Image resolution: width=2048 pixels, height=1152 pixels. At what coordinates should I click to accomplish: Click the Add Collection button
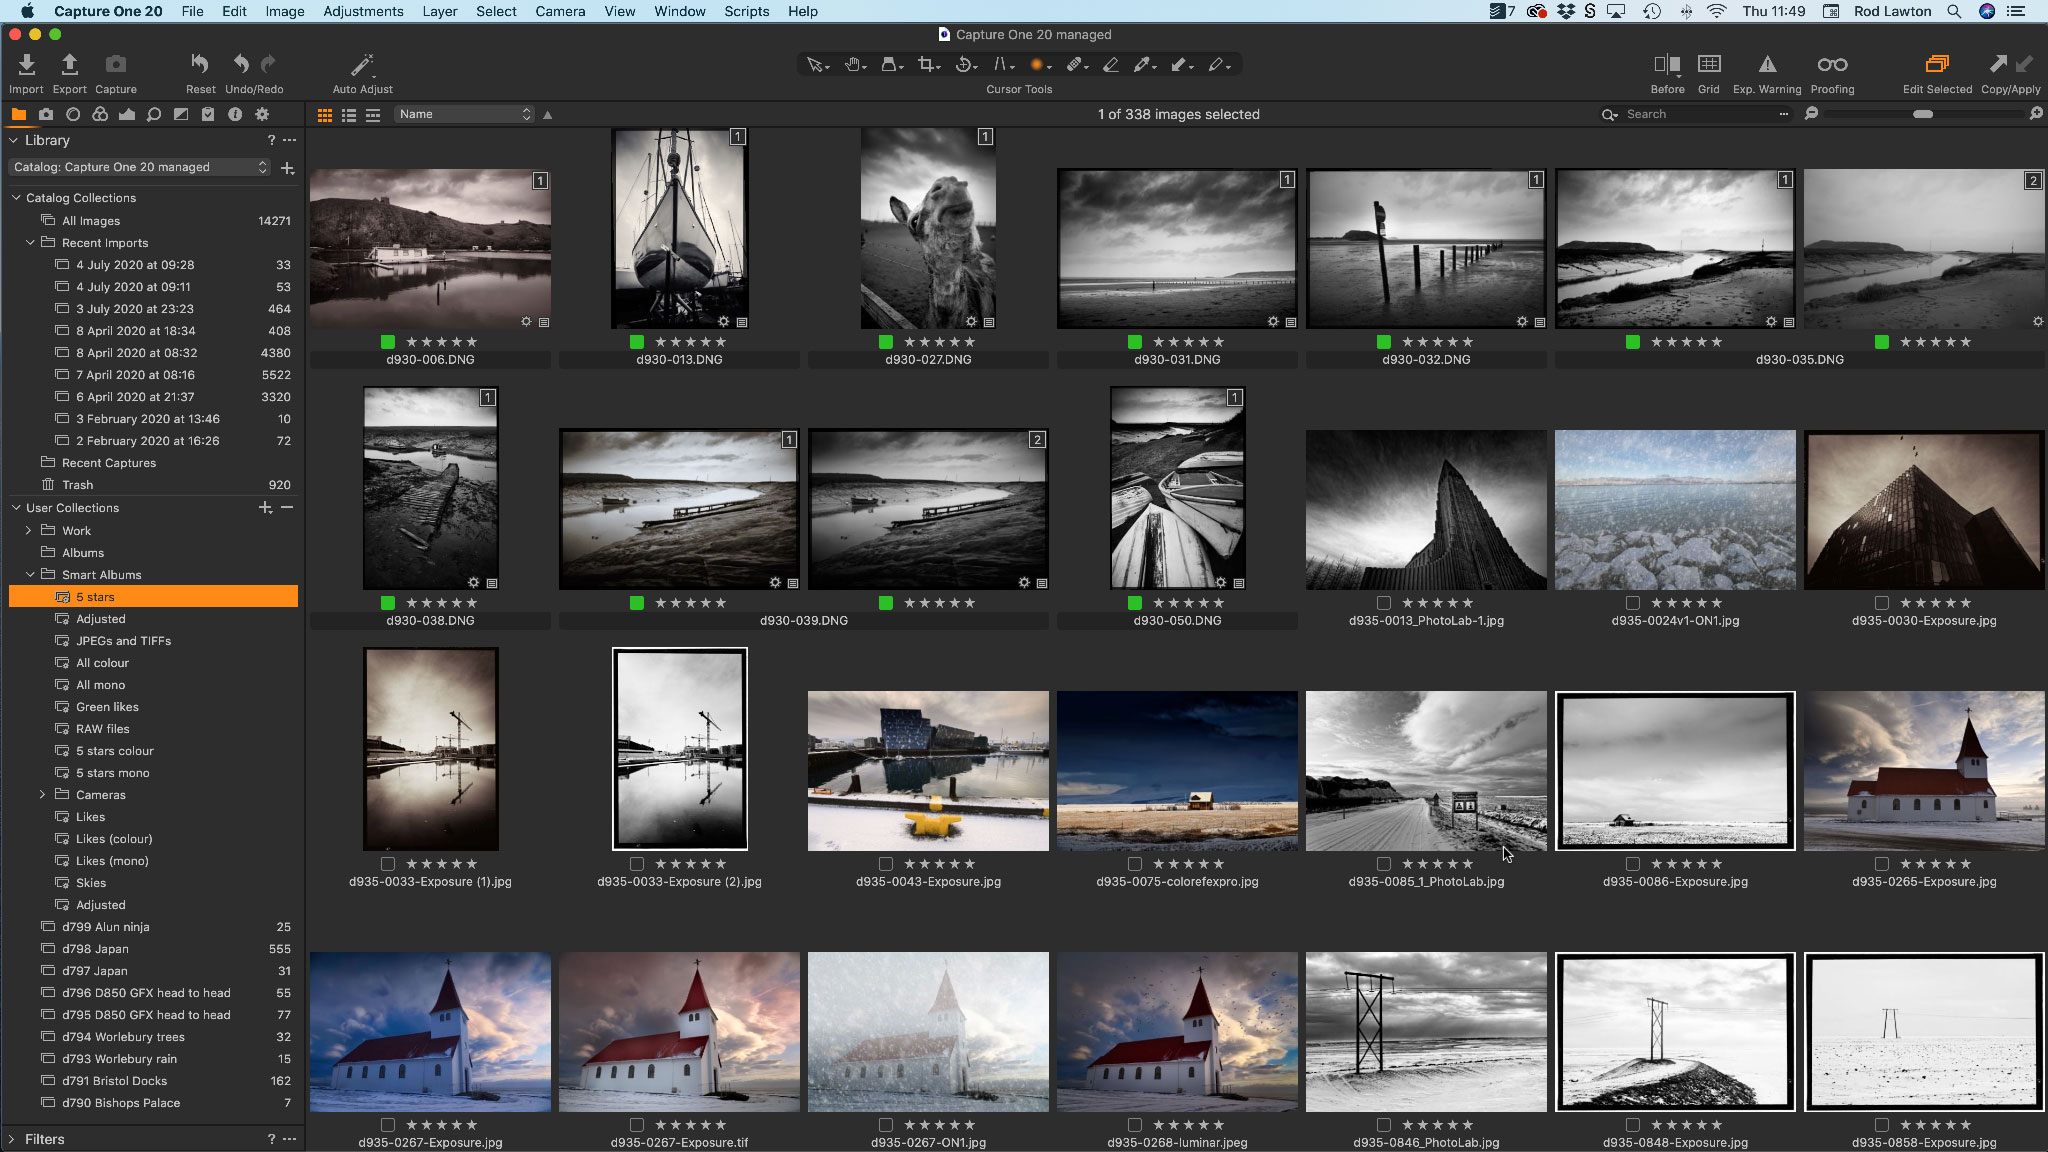[x=264, y=508]
